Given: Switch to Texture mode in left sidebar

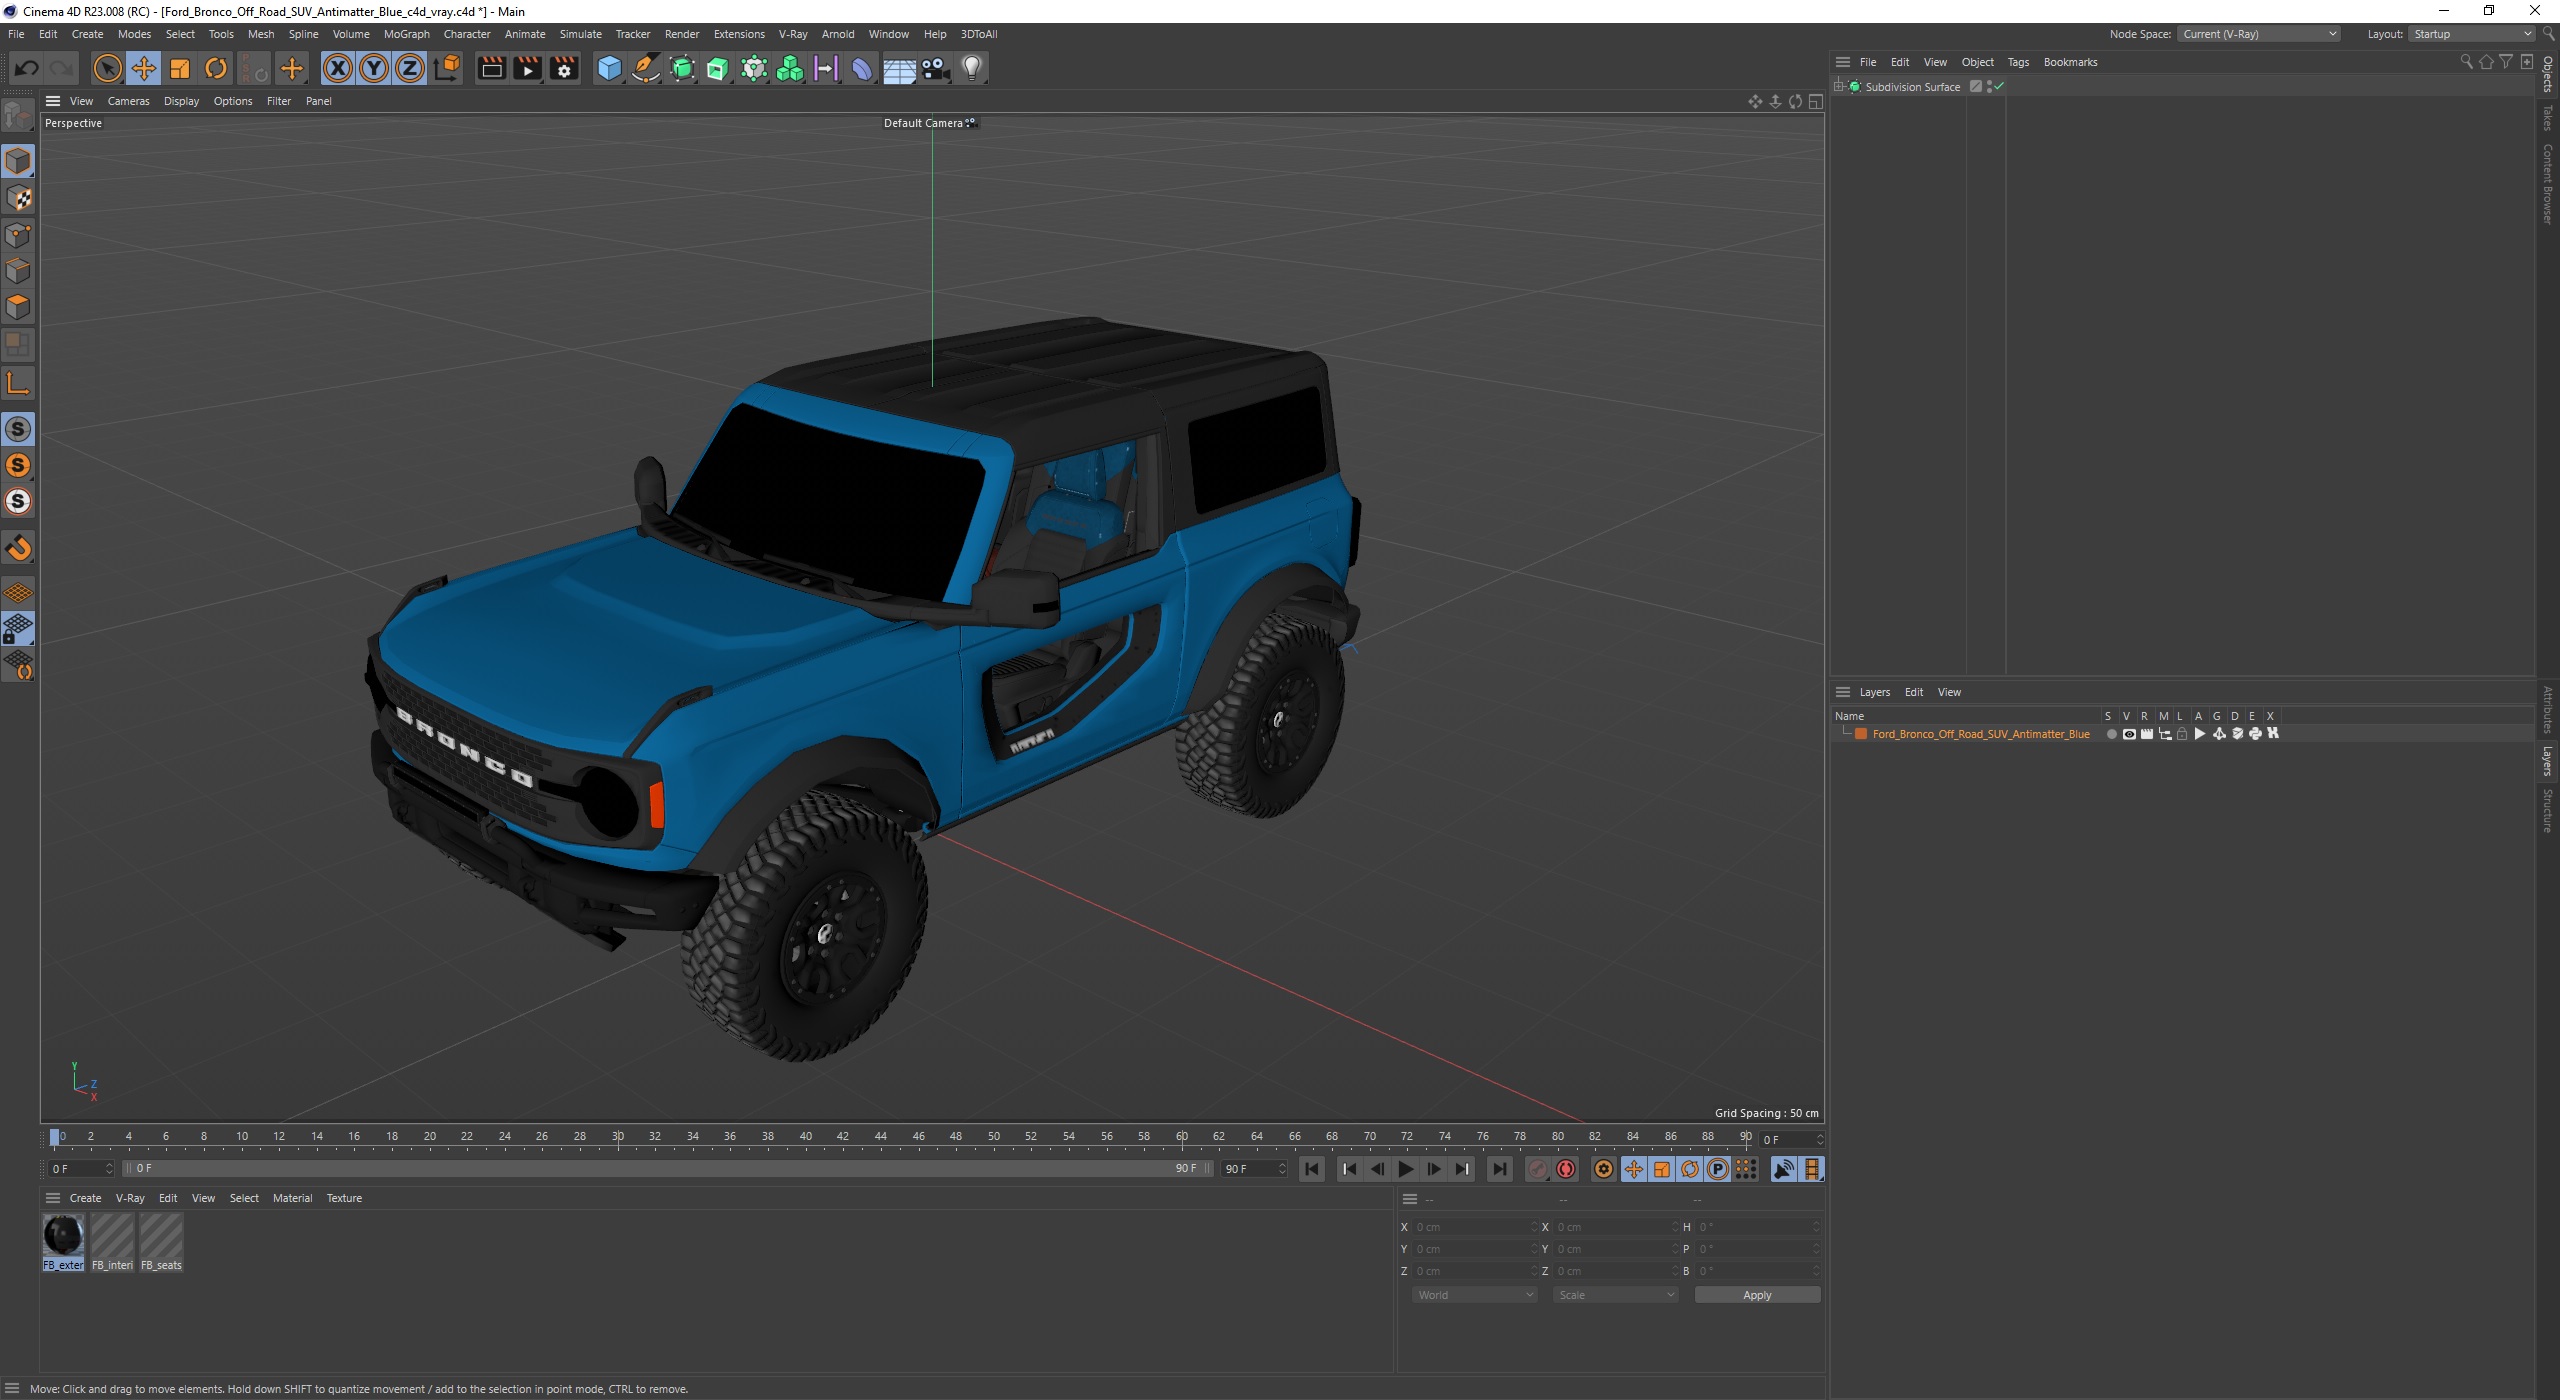Looking at the screenshot, I should [x=18, y=198].
